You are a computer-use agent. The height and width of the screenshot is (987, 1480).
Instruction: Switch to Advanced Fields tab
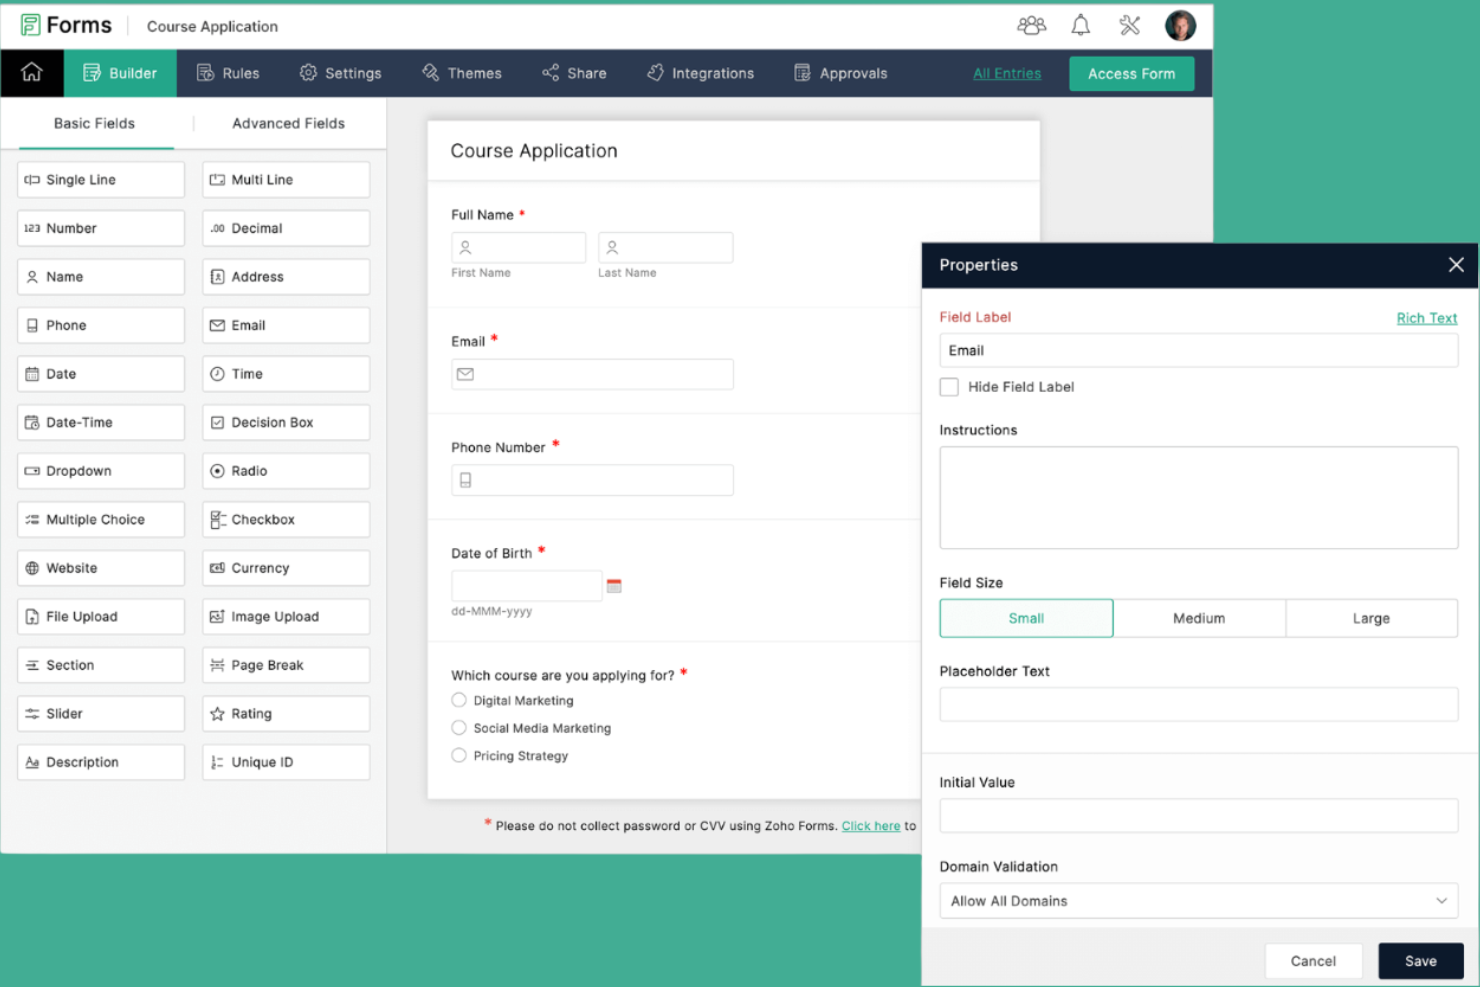point(288,123)
